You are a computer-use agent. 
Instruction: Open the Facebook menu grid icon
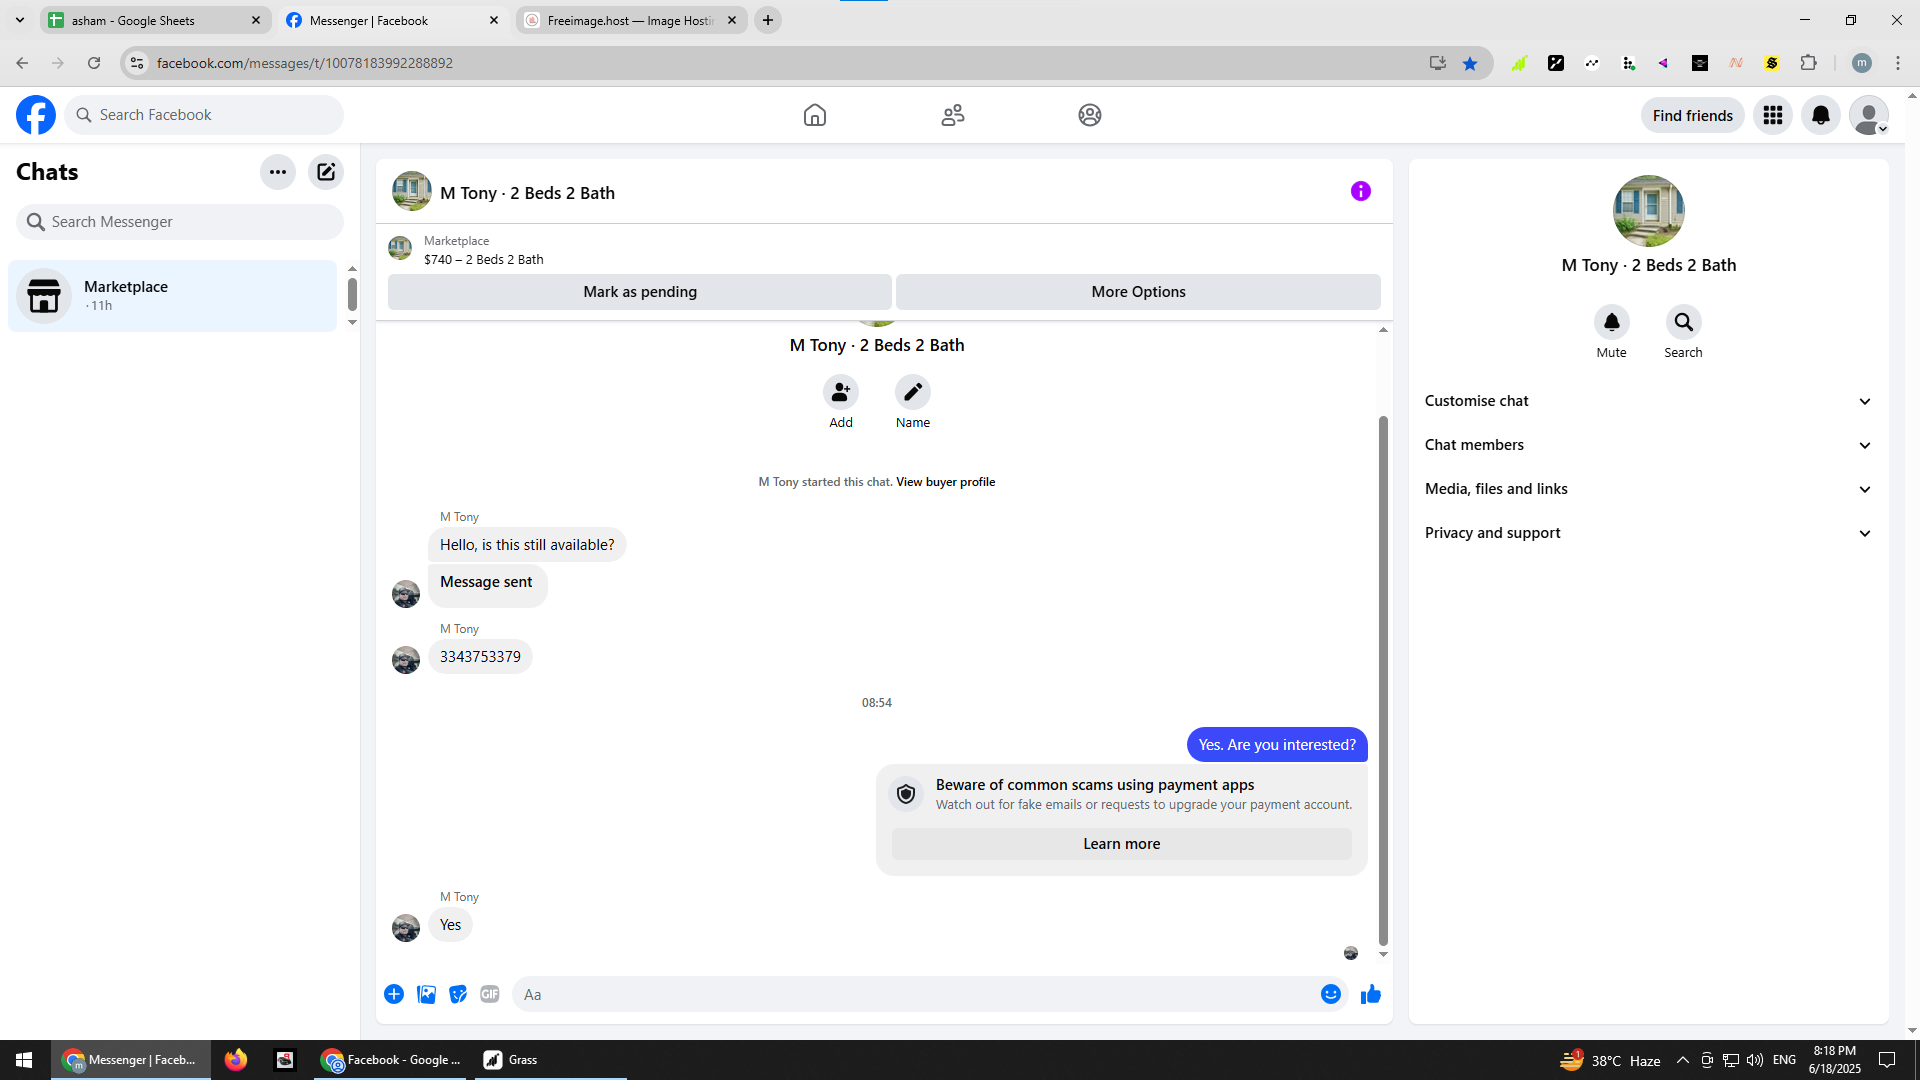tap(1773, 115)
